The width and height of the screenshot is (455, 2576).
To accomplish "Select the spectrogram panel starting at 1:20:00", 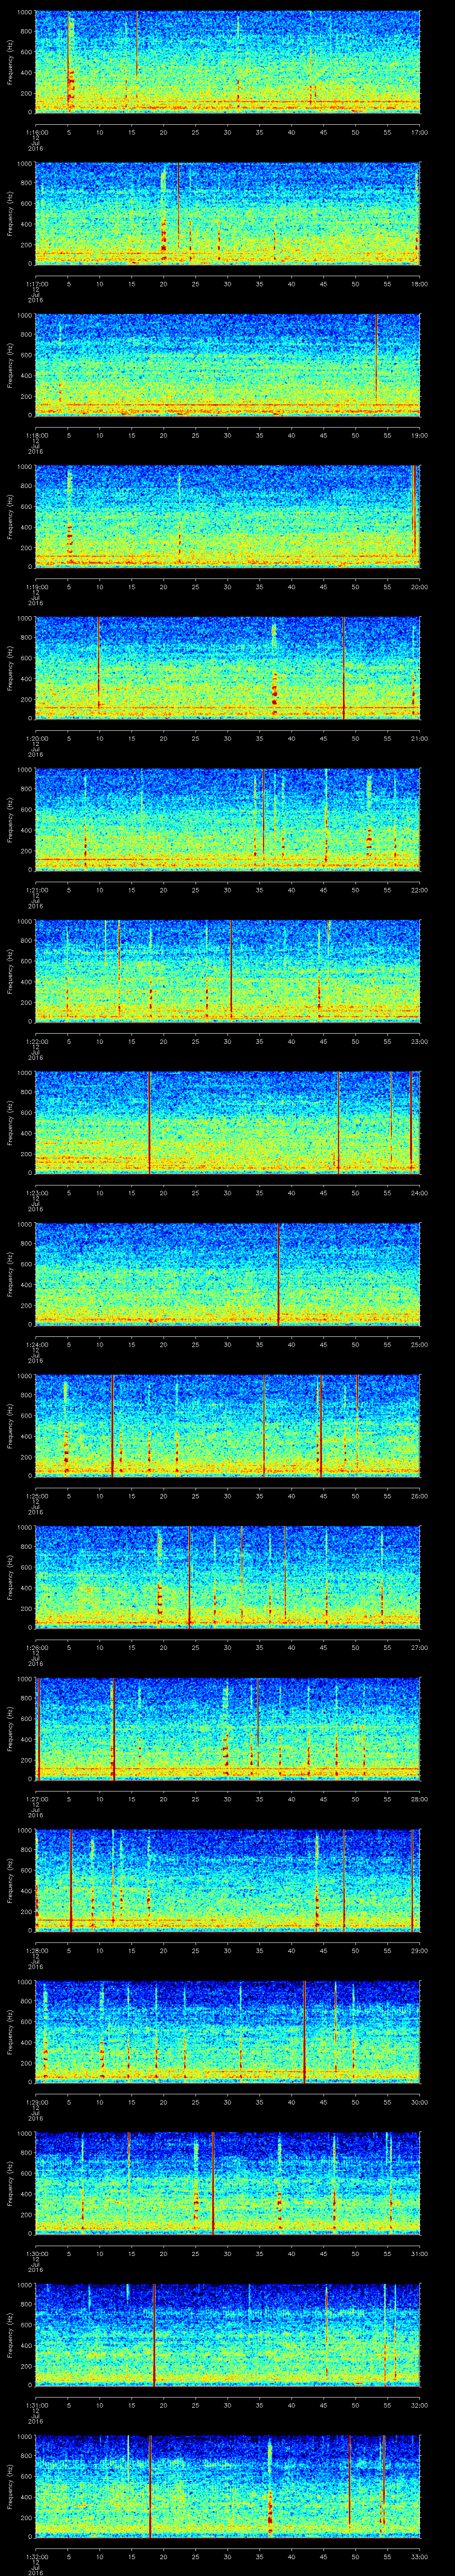I will coord(227,668).
